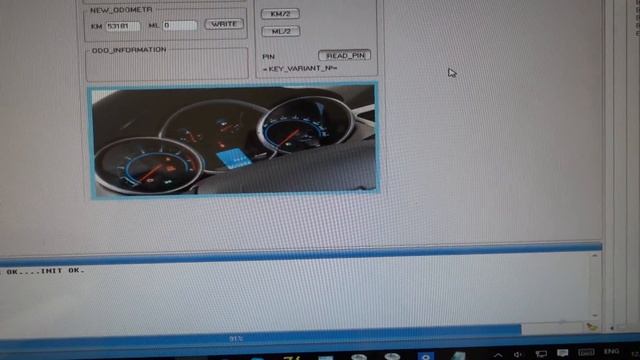The image size is (640, 360).
Task: Click the WRITE button for new odometer
Action: point(224,24)
